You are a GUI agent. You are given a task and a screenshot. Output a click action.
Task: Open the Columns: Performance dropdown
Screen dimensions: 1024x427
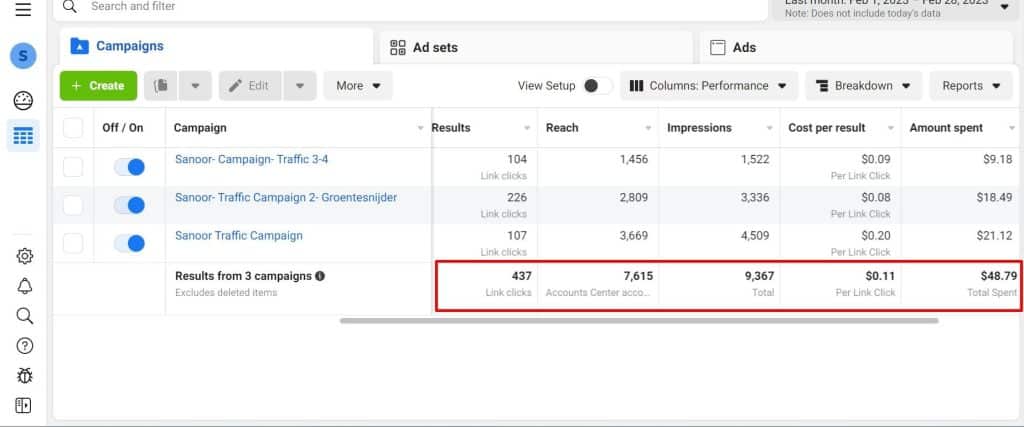pos(709,86)
